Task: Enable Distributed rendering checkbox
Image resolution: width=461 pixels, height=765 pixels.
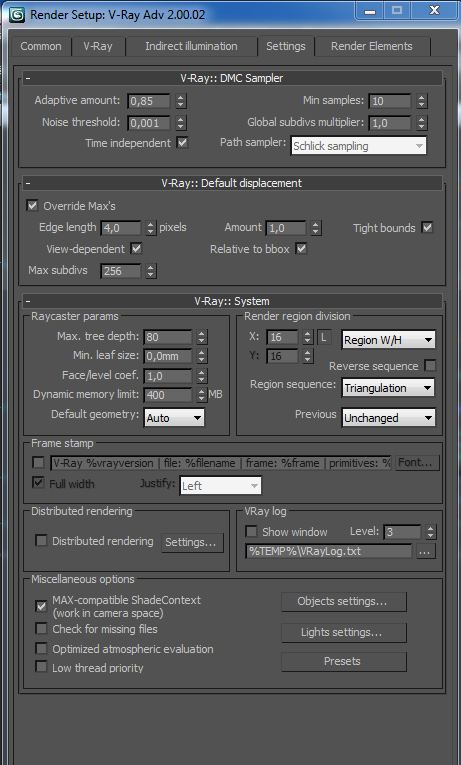Action: (41, 541)
